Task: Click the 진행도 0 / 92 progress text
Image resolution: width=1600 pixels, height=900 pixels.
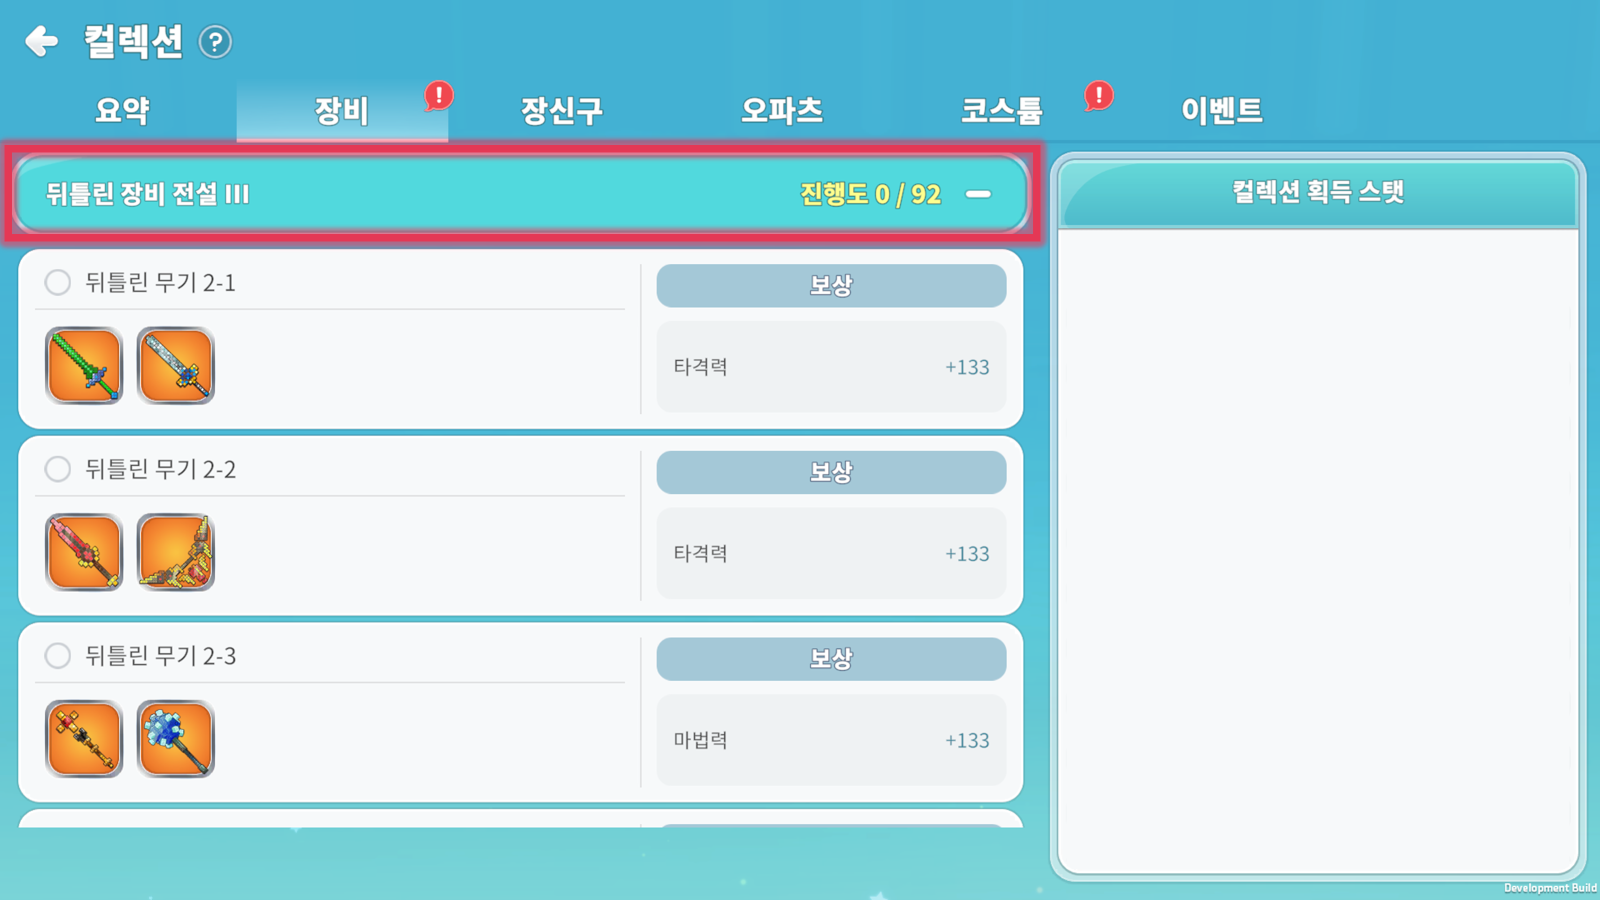Action: tap(870, 194)
